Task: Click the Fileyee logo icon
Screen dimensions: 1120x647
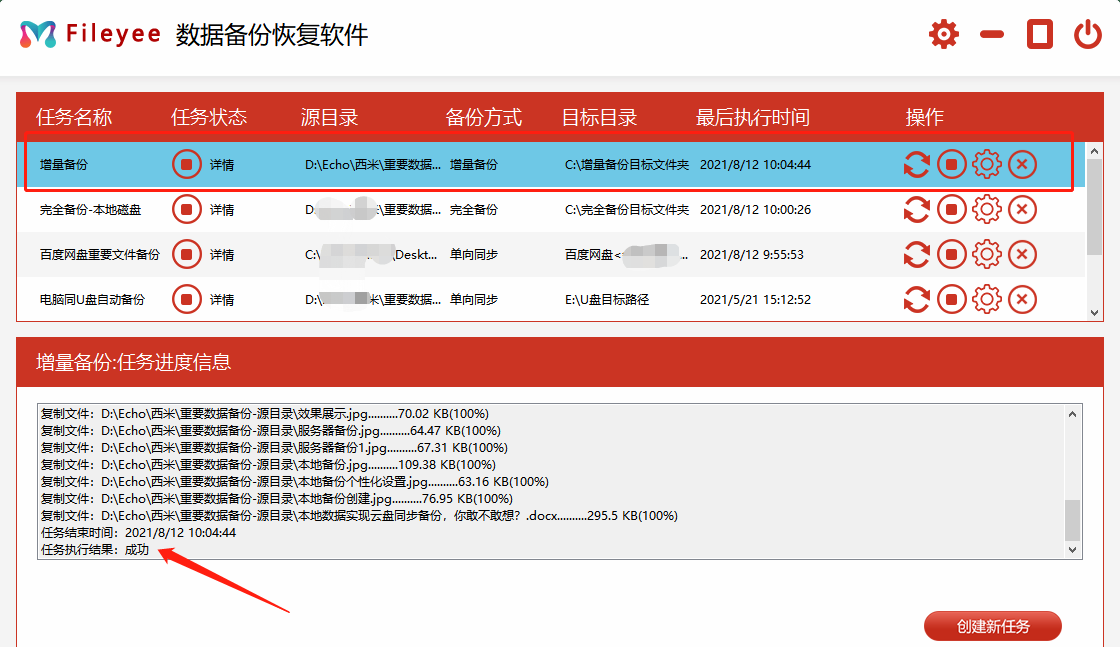Action: (x=36, y=32)
